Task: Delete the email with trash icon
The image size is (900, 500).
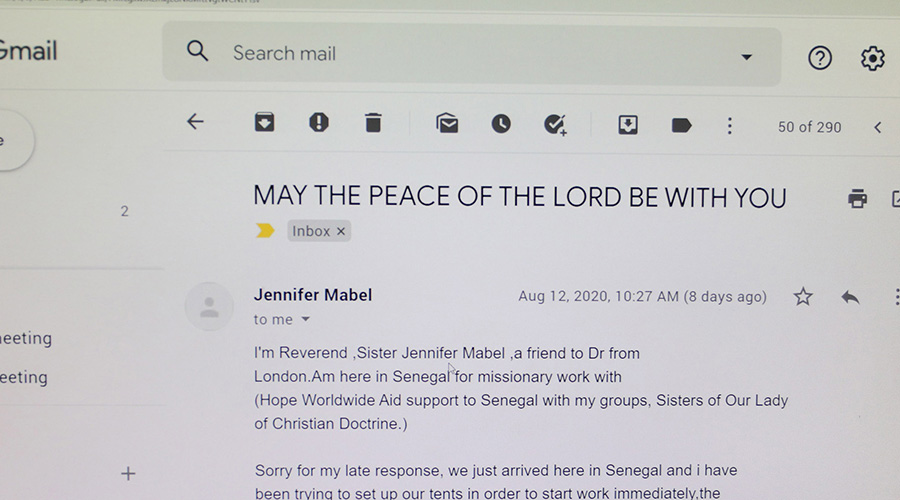Action: click(373, 123)
